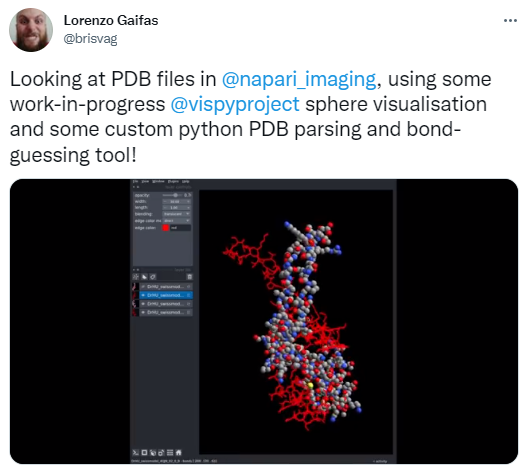Add a new points layer
Image resolution: width=528 pixels, height=473 pixels.
click(136, 277)
